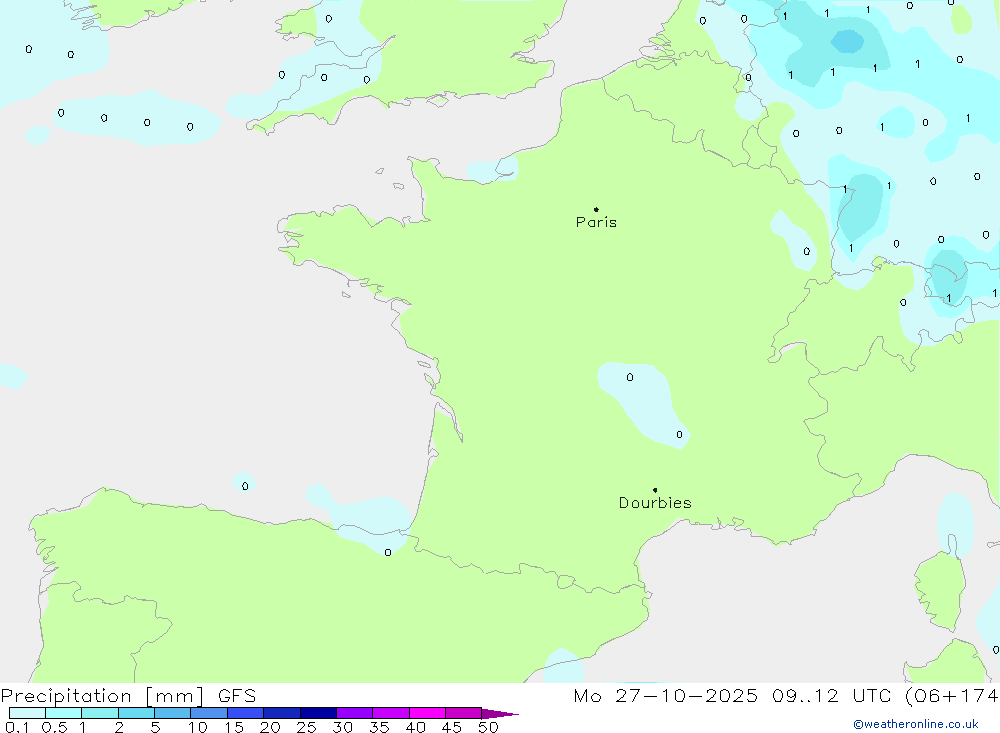Click the '25' legend scale label

tap(306, 727)
